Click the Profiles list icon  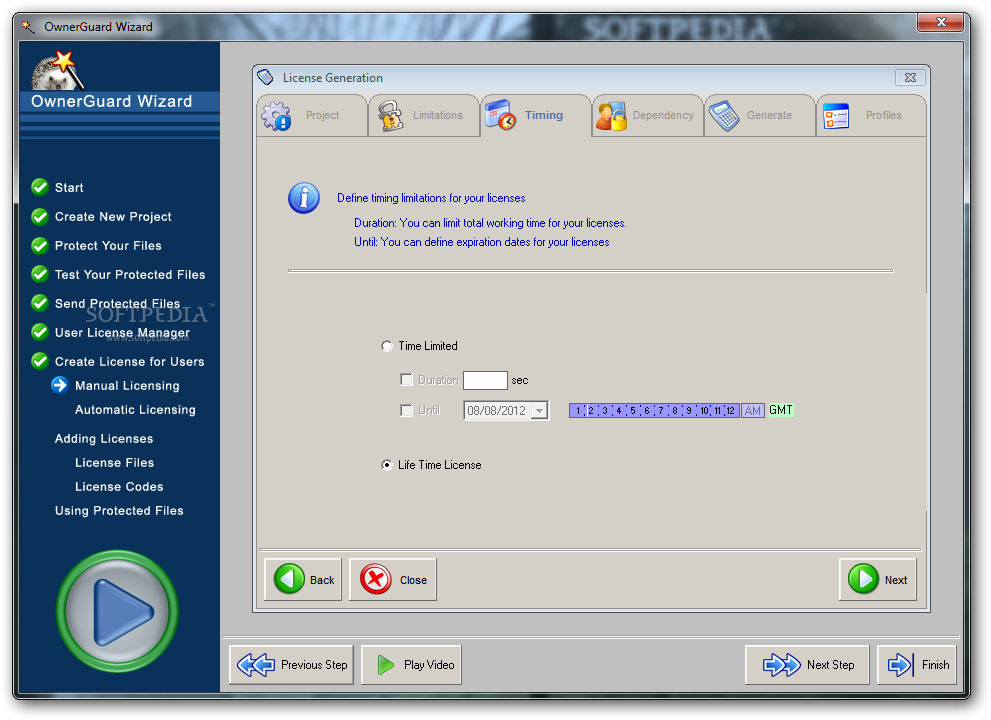[836, 116]
